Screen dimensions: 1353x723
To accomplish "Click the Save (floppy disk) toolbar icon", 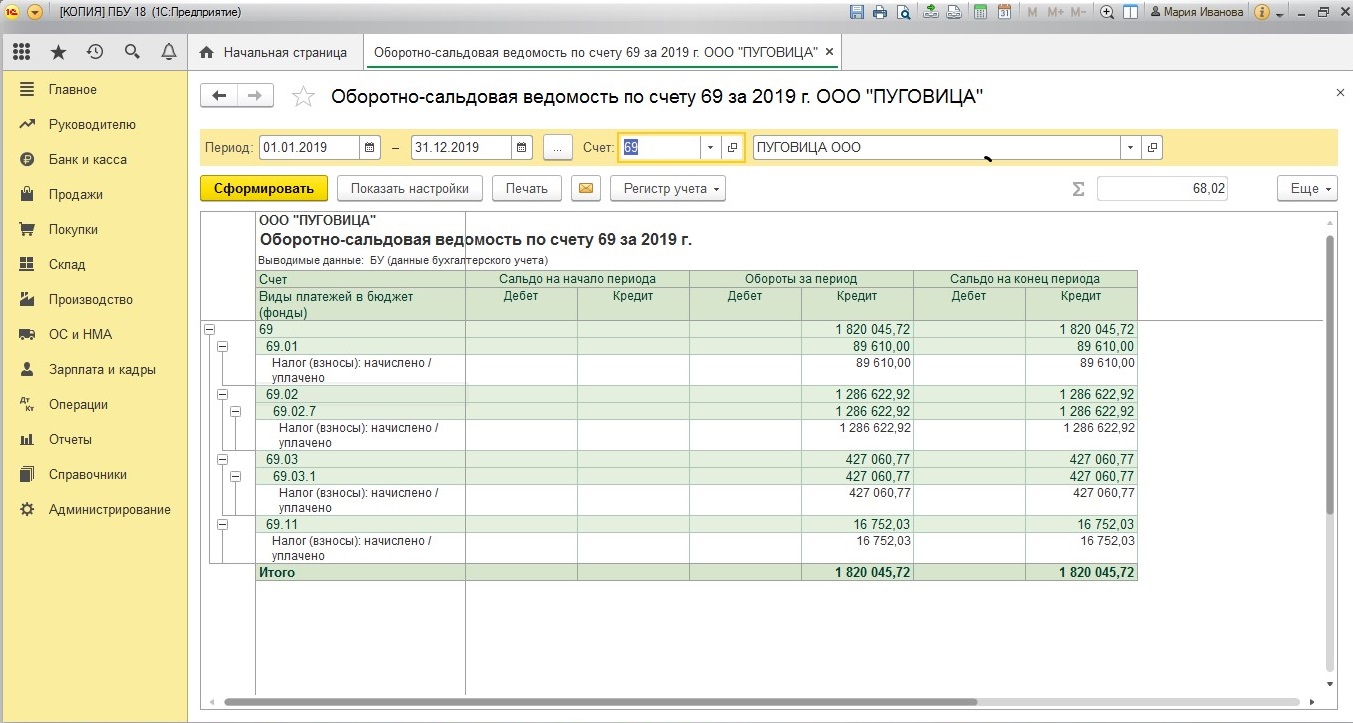I will (x=857, y=13).
